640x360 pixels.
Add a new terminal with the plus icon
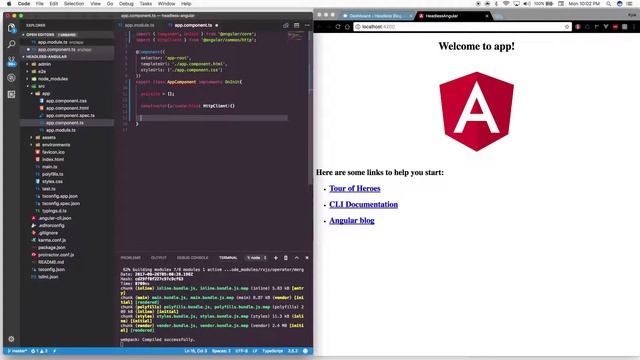276,258
